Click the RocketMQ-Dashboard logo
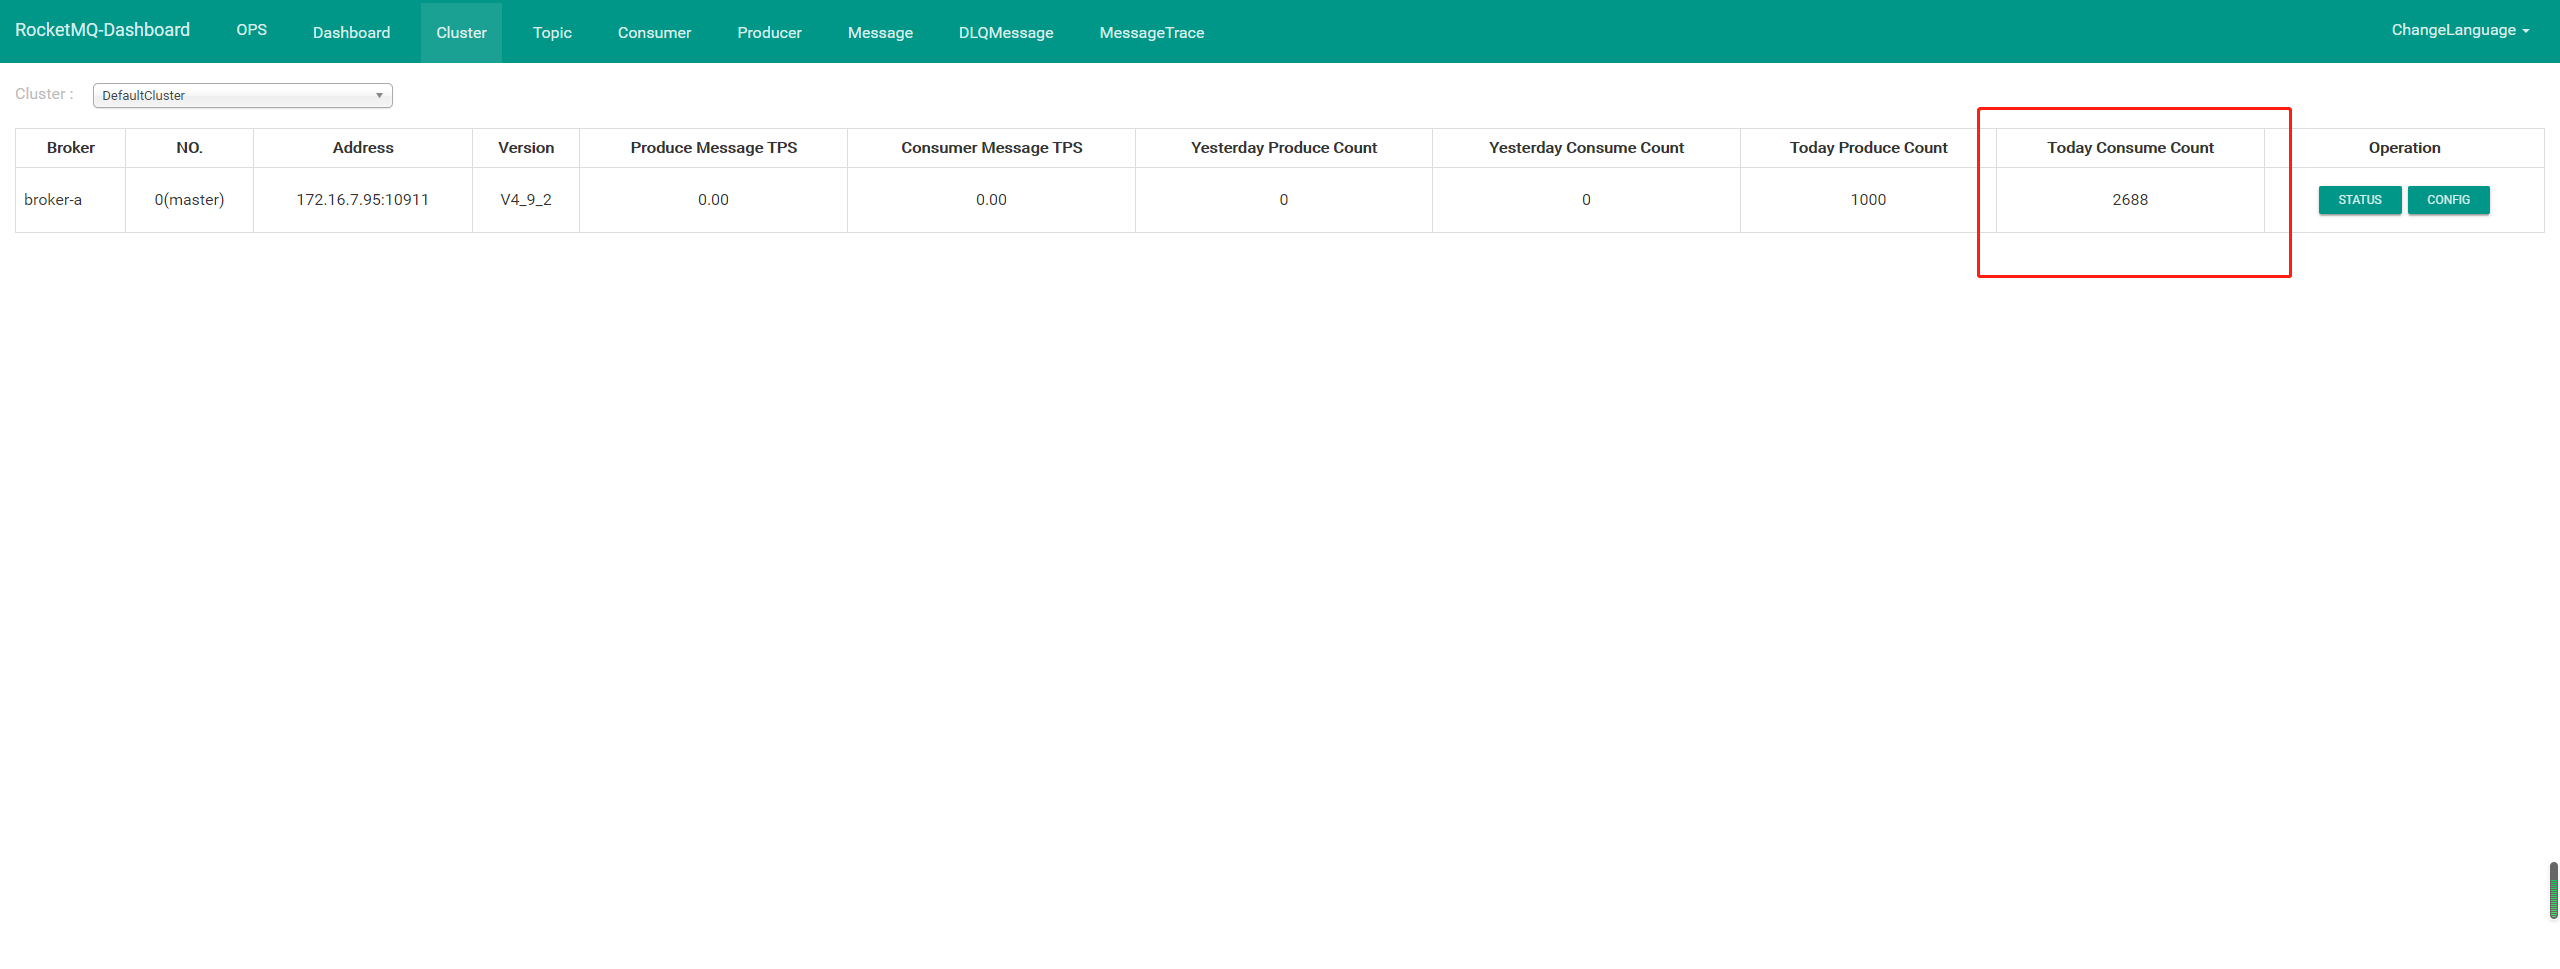Image resolution: width=2560 pixels, height=969 pixels. pyautogui.click(x=102, y=29)
